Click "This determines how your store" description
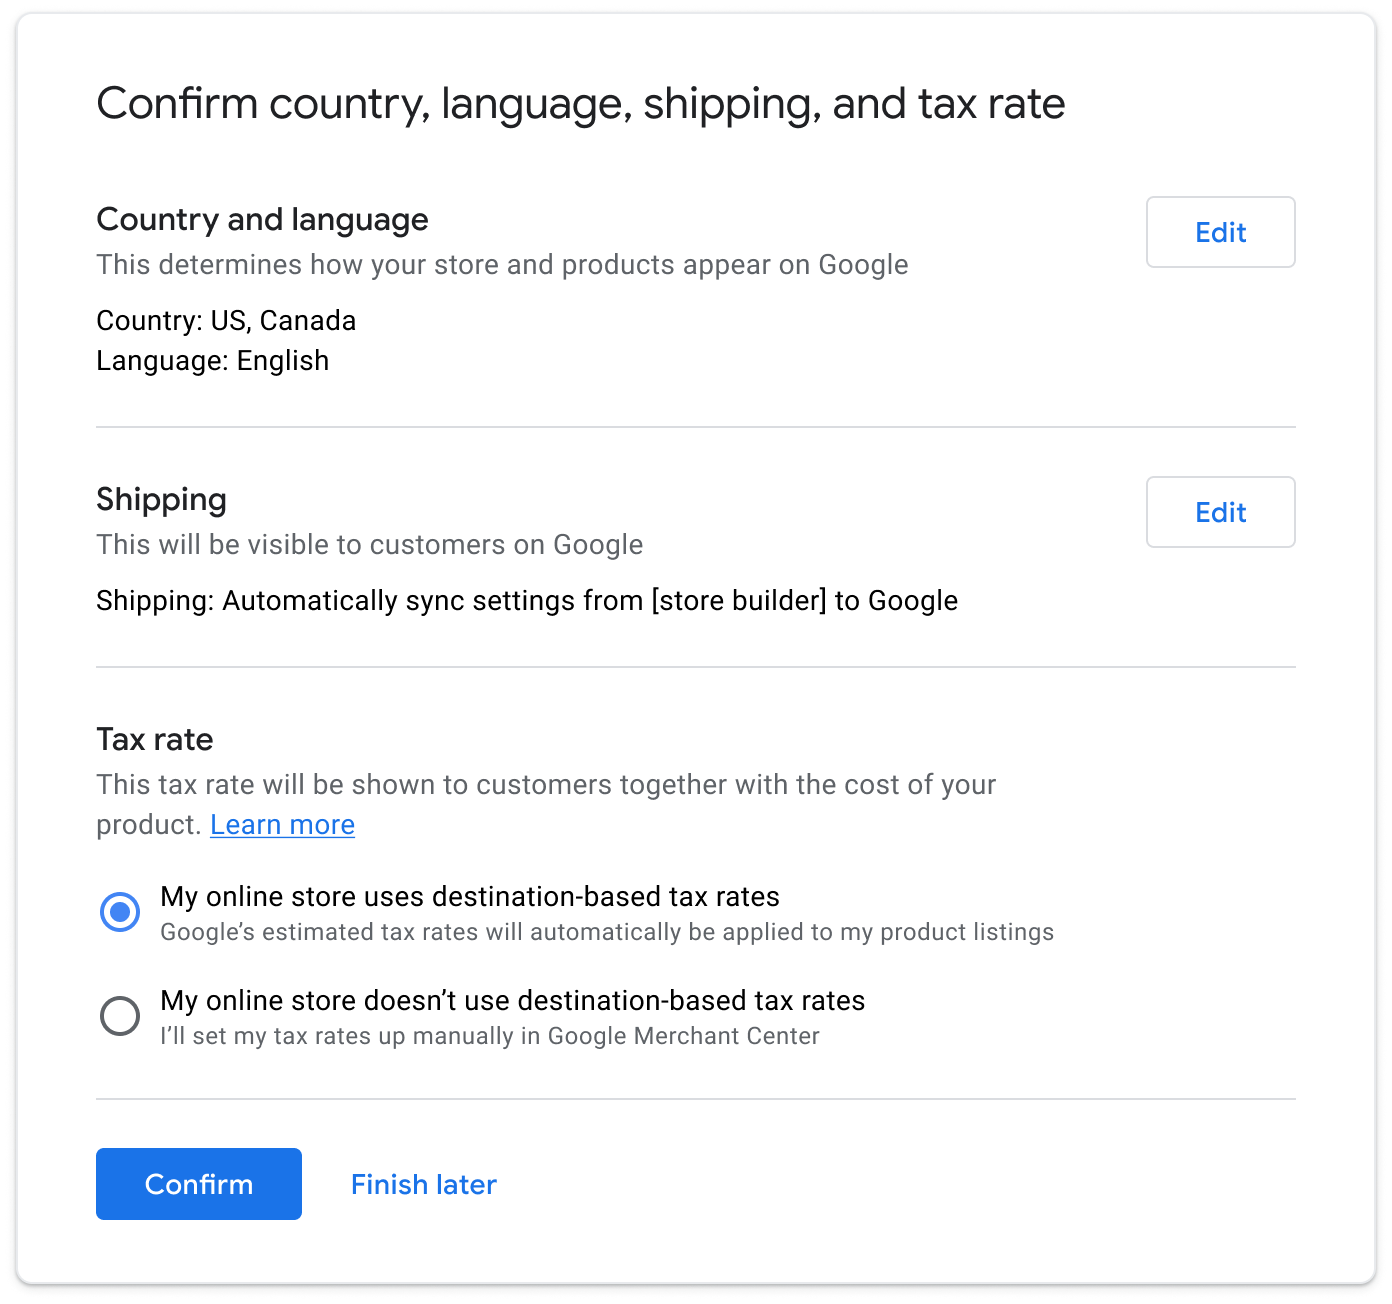This screenshot has width=1392, height=1304. coord(502,265)
